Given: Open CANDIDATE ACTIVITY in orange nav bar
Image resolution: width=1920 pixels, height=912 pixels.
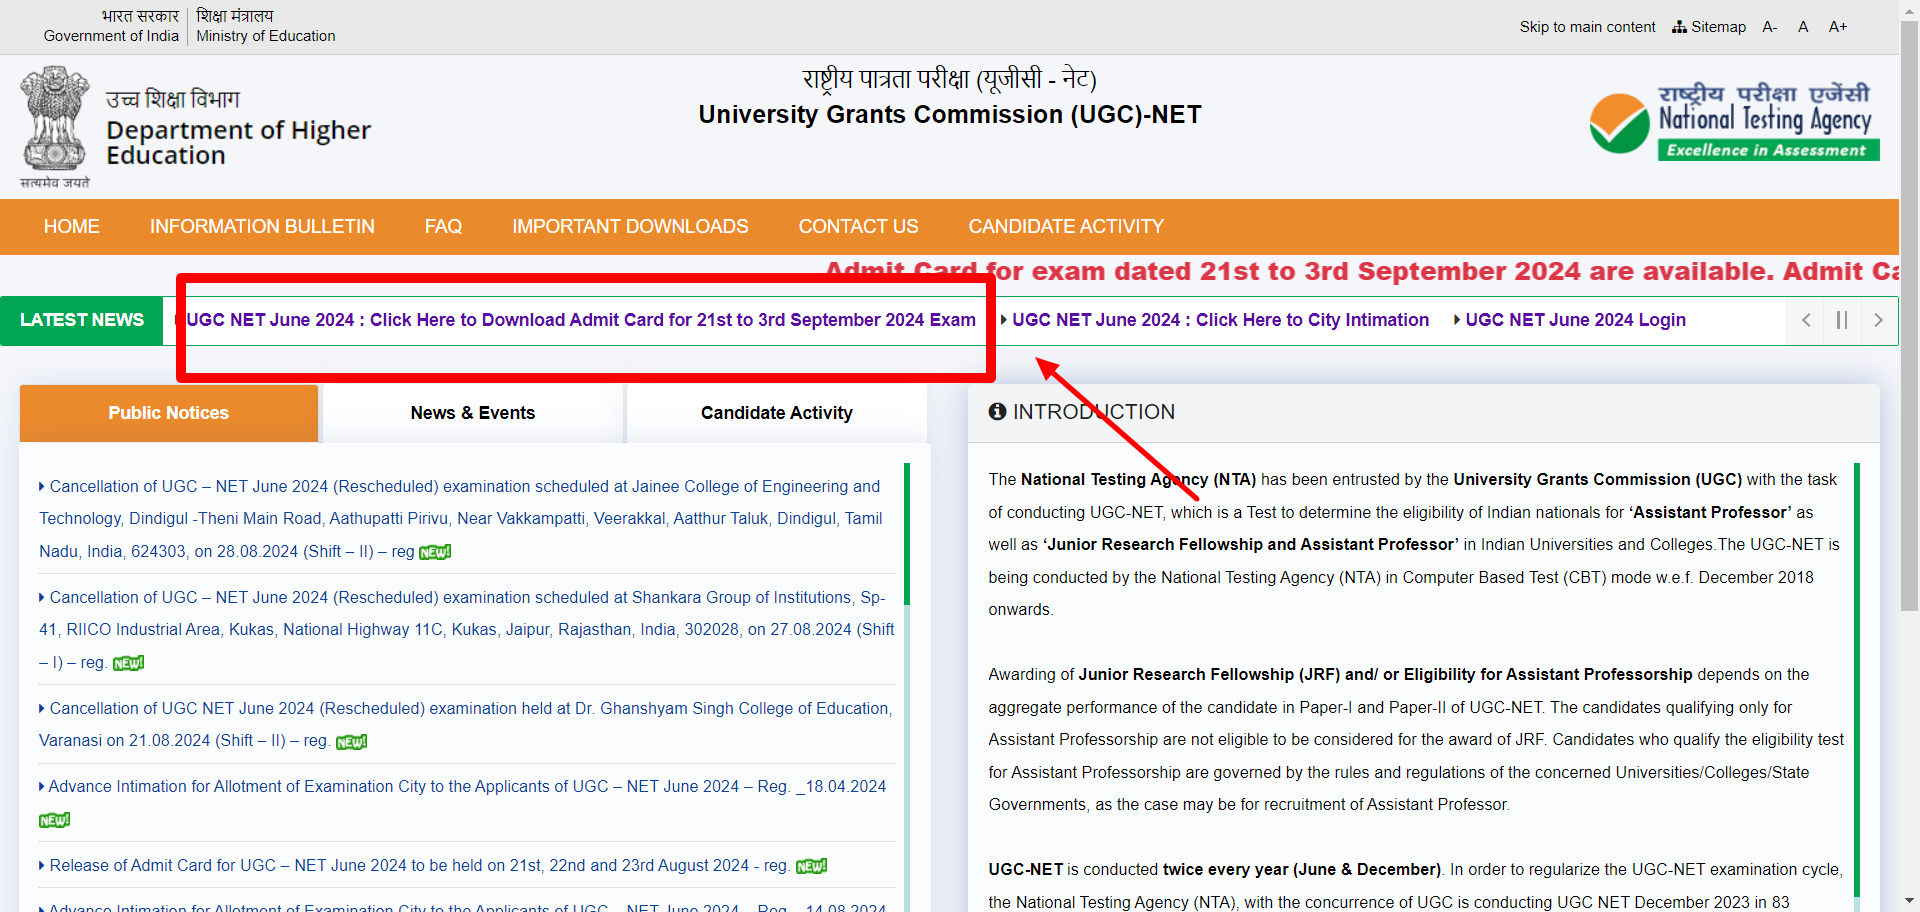Looking at the screenshot, I should (x=1066, y=227).
